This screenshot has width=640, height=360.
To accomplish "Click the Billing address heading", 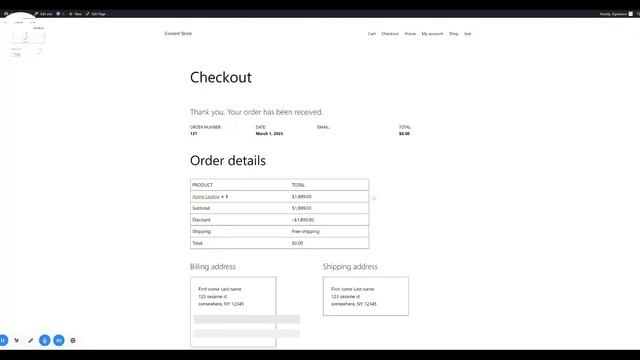I will (213, 267).
